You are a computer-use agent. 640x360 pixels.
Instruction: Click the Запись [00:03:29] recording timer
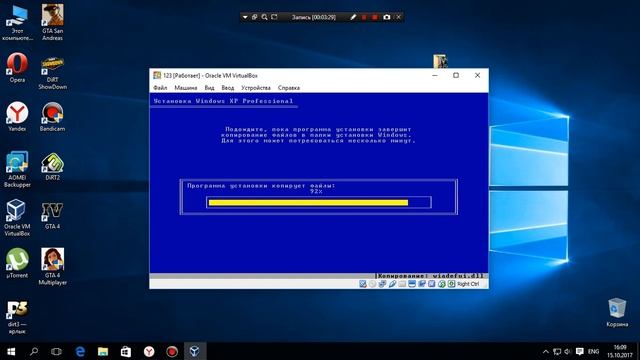coord(313,17)
